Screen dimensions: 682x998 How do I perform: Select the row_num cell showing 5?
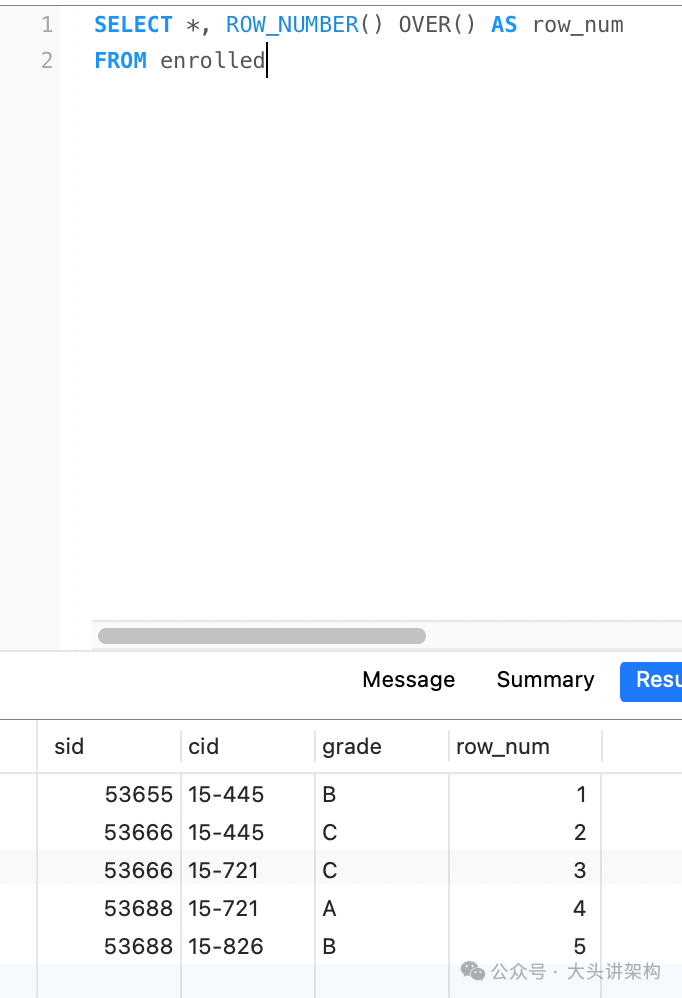tap(579, 946)
